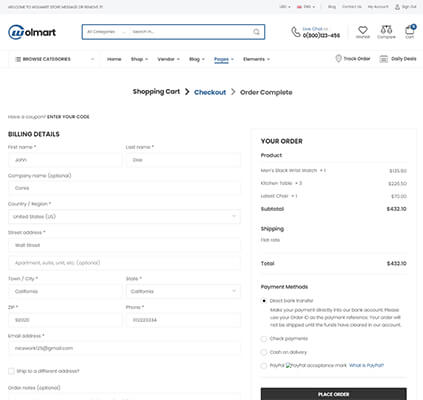Open the wishlist heart icon
The image size is (423, 400).
pos(363,30)
